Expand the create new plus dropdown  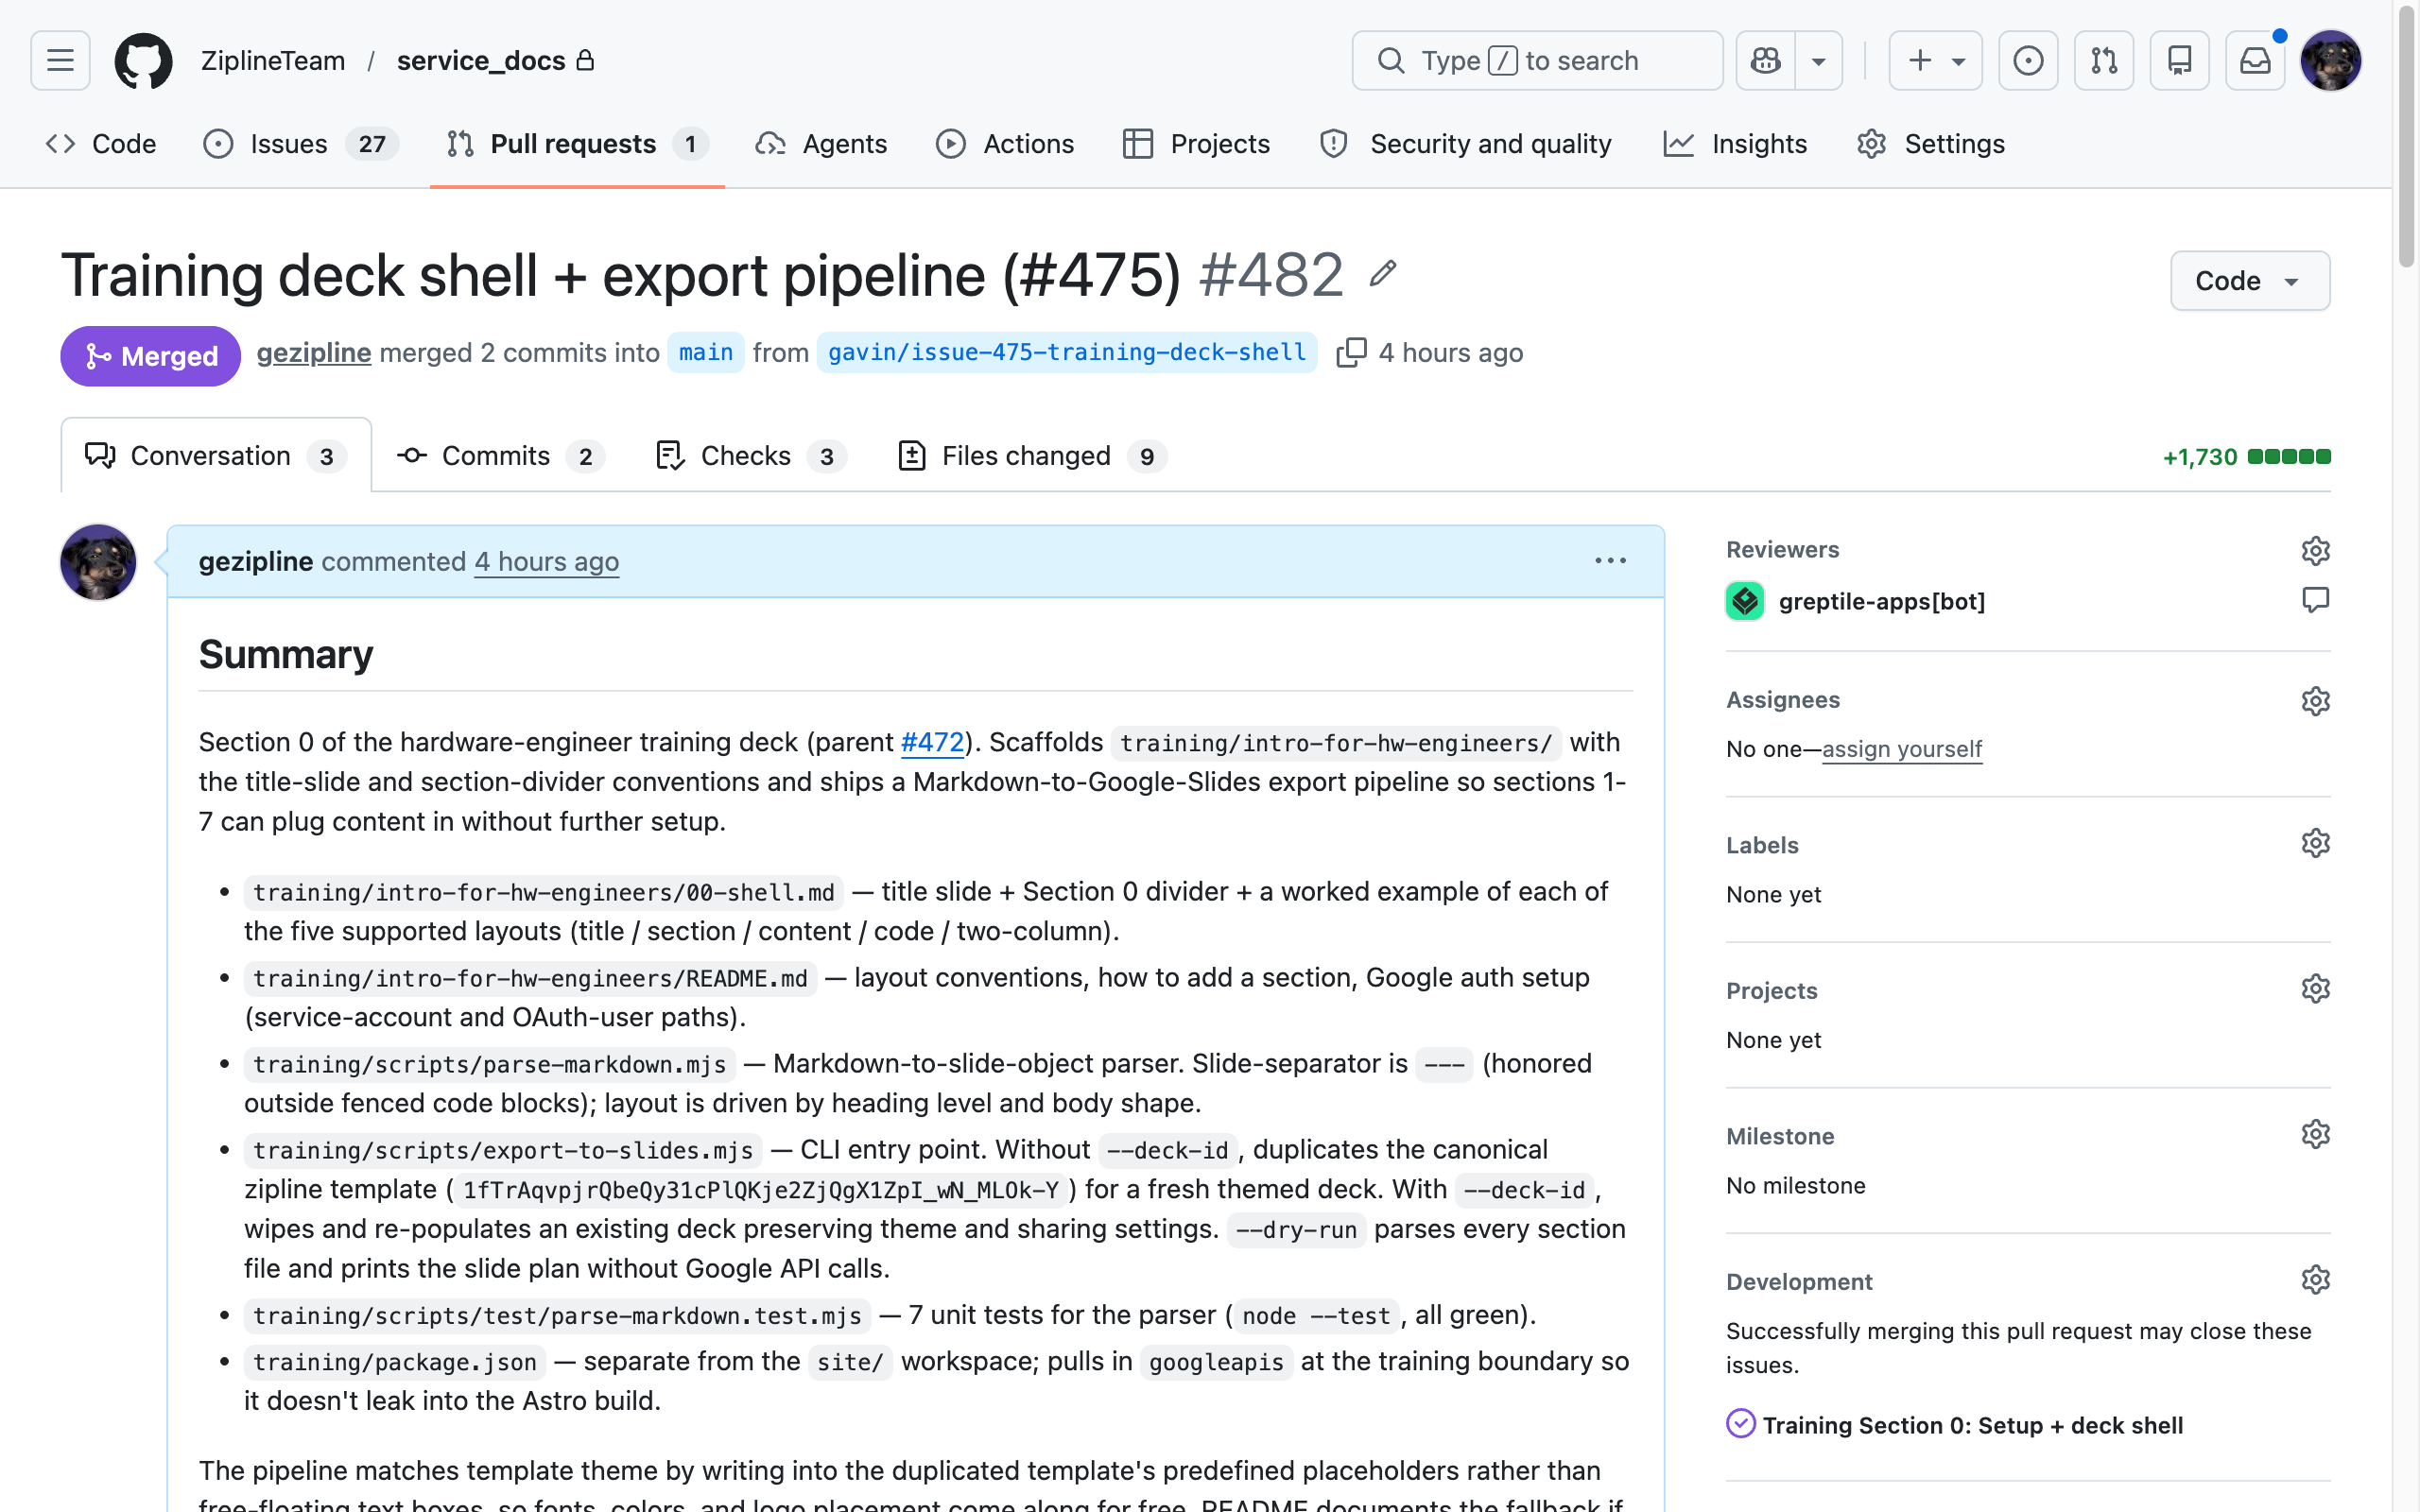(x=1935, y=61)
